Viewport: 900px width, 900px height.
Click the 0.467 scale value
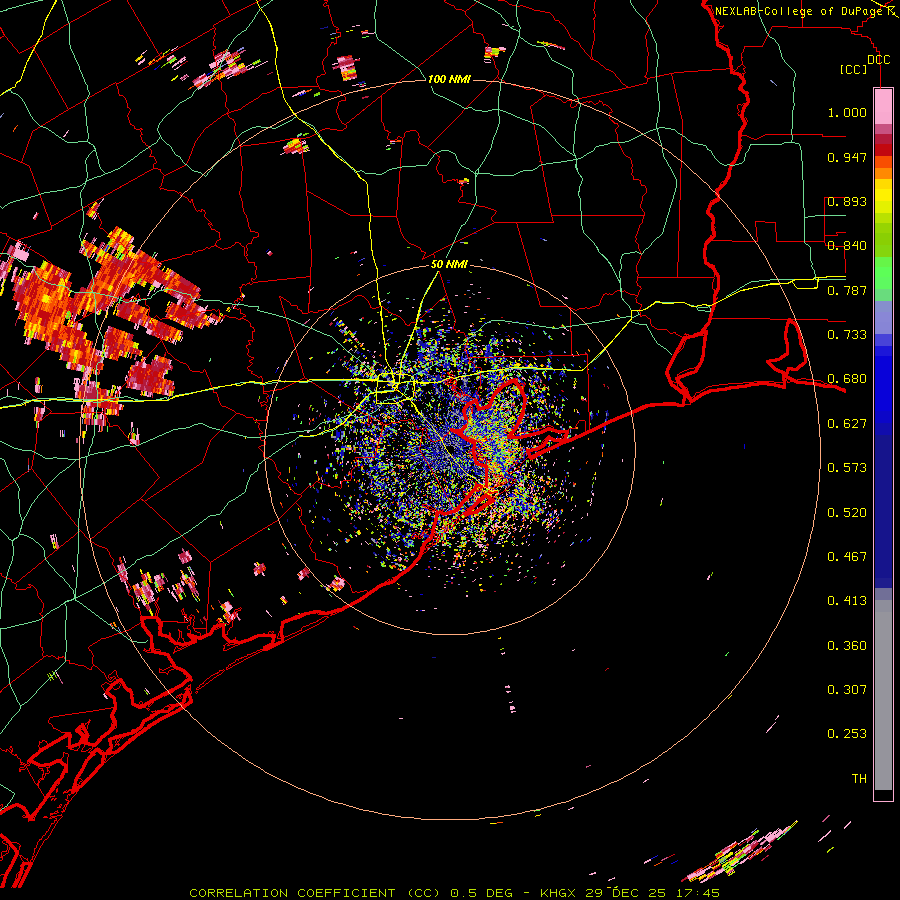click(847, 557)
